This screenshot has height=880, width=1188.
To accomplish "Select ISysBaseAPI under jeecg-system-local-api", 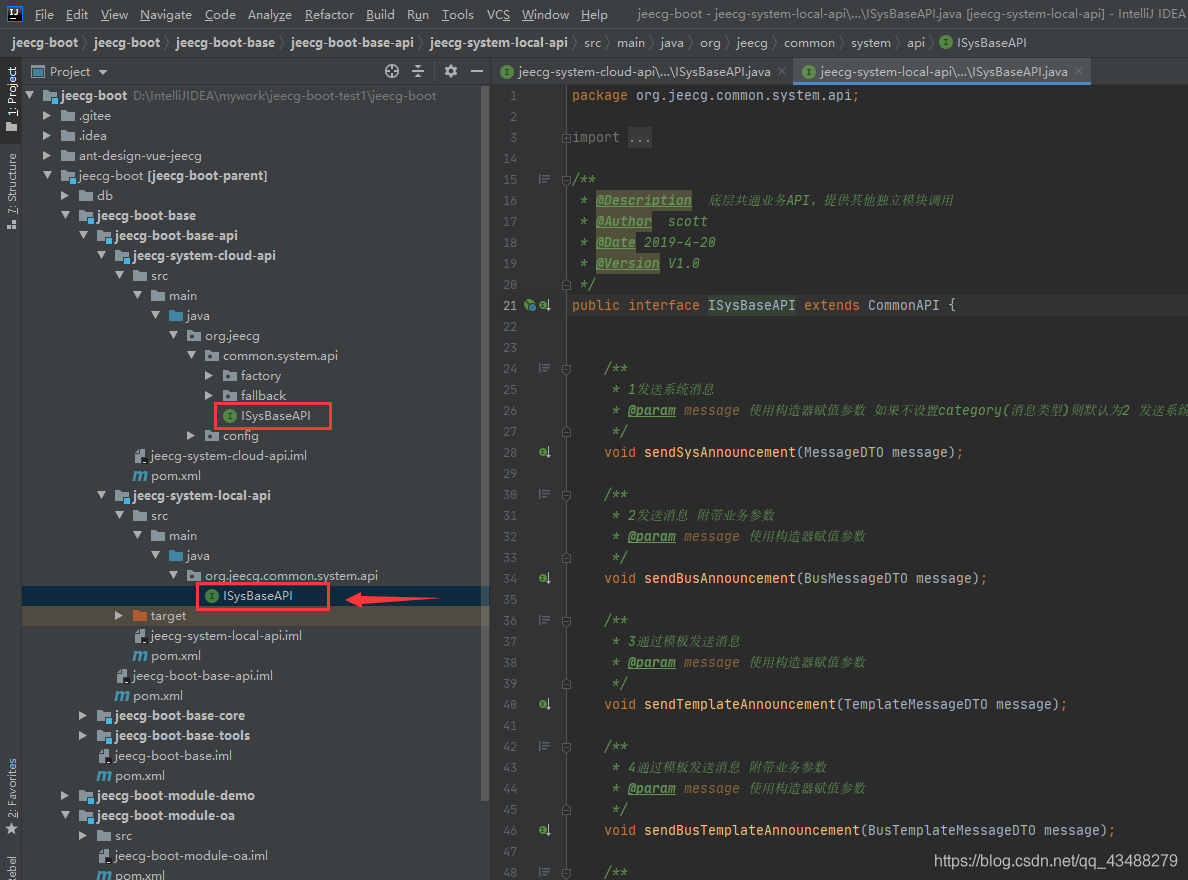I will pyautogui.click(x=257, y=596).
